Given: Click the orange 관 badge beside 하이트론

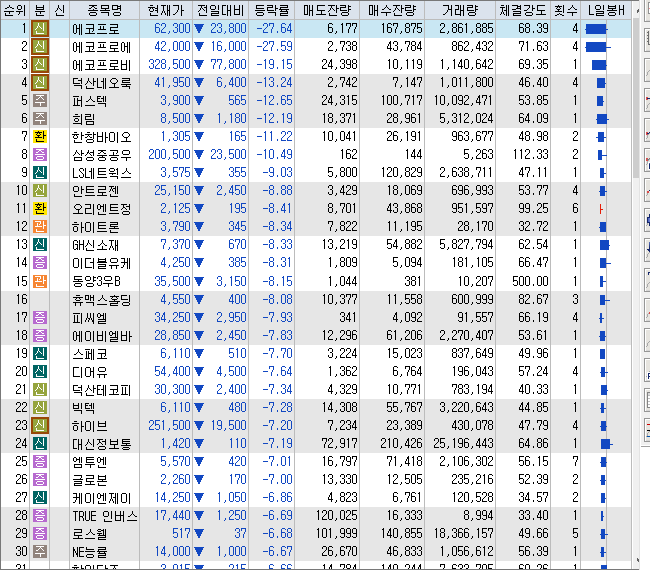Looking at the screenshot, I should coord(40,227).
